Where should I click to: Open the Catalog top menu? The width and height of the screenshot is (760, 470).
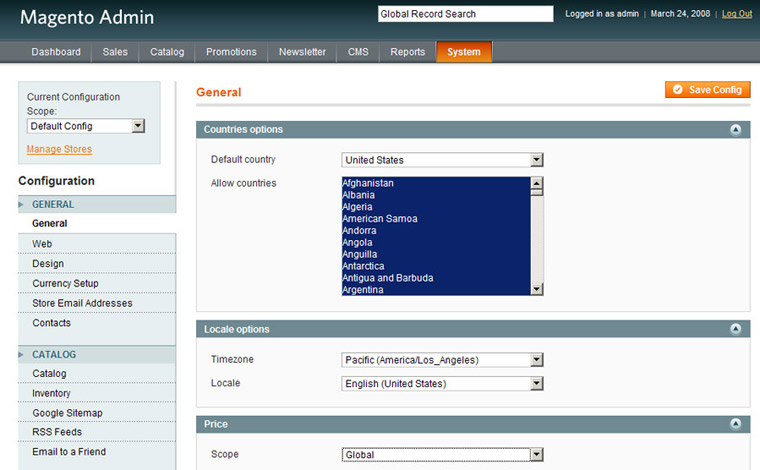point(167,52)
